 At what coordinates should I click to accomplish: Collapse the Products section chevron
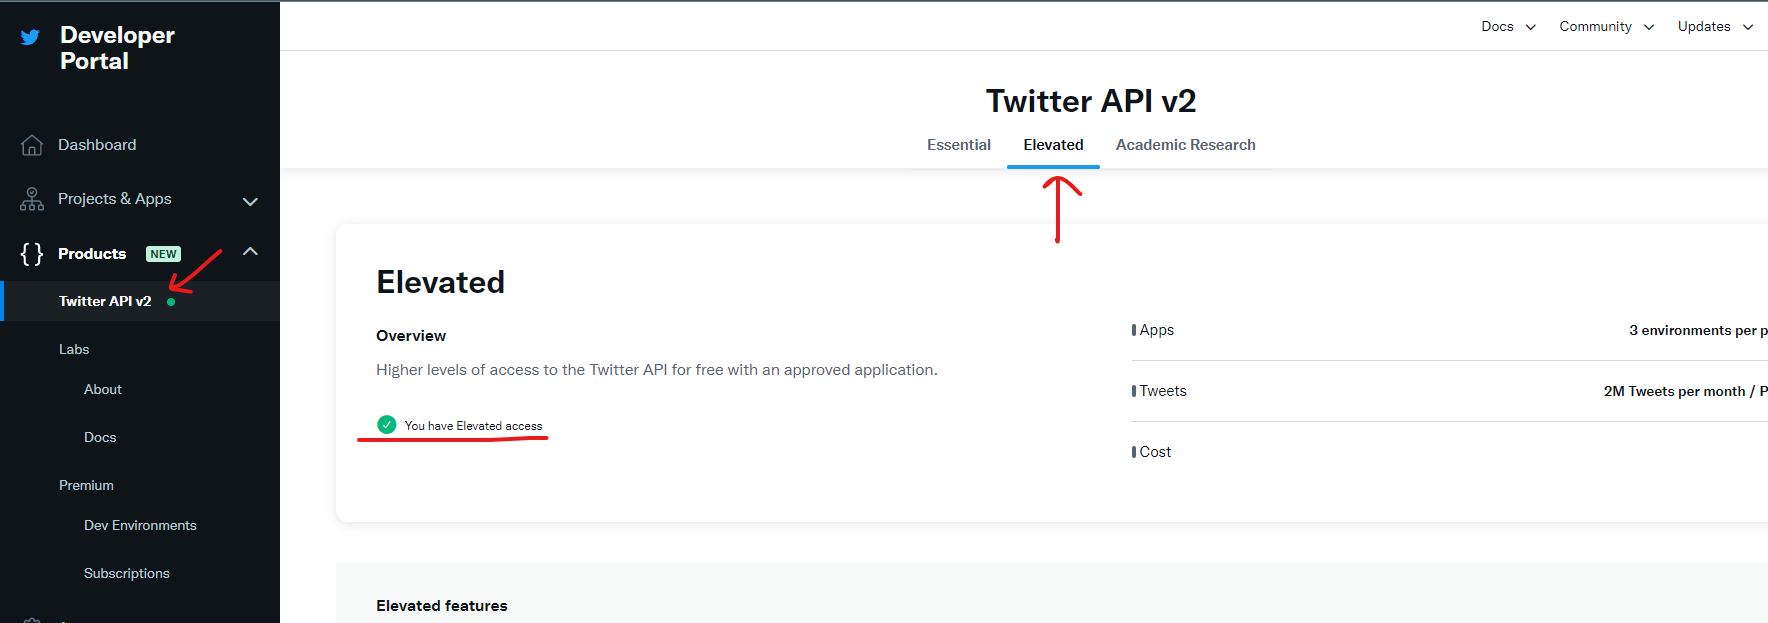pyautogui.click(x=250, y=252)
